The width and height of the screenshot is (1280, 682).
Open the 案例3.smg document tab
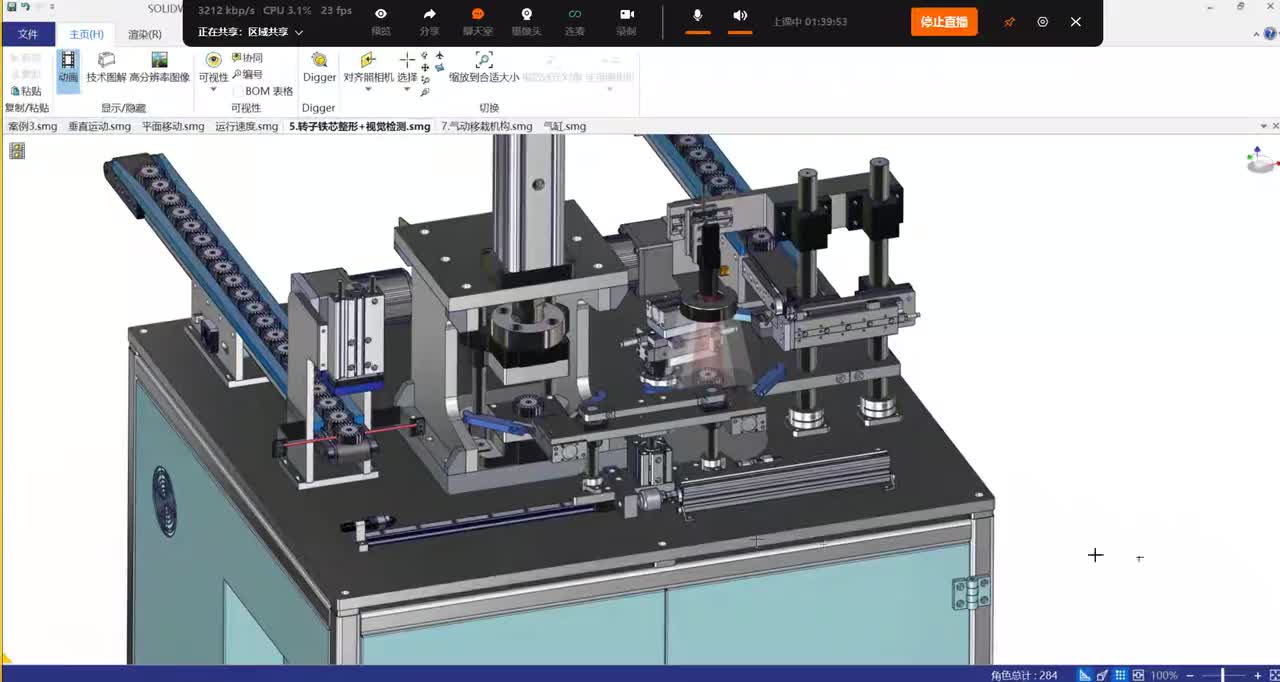tap(33, 127)
